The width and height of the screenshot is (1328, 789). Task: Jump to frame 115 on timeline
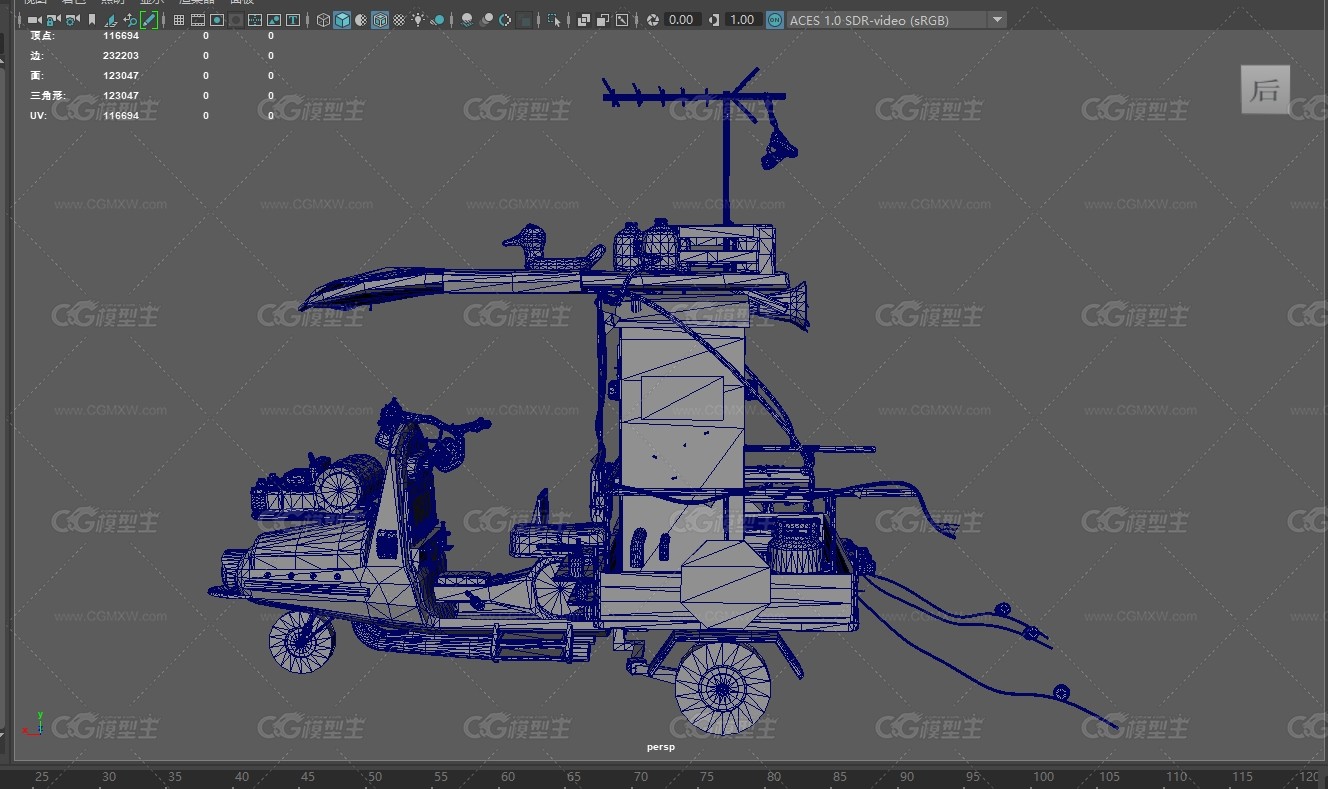pyautogui.click(x=1243, y=777)
